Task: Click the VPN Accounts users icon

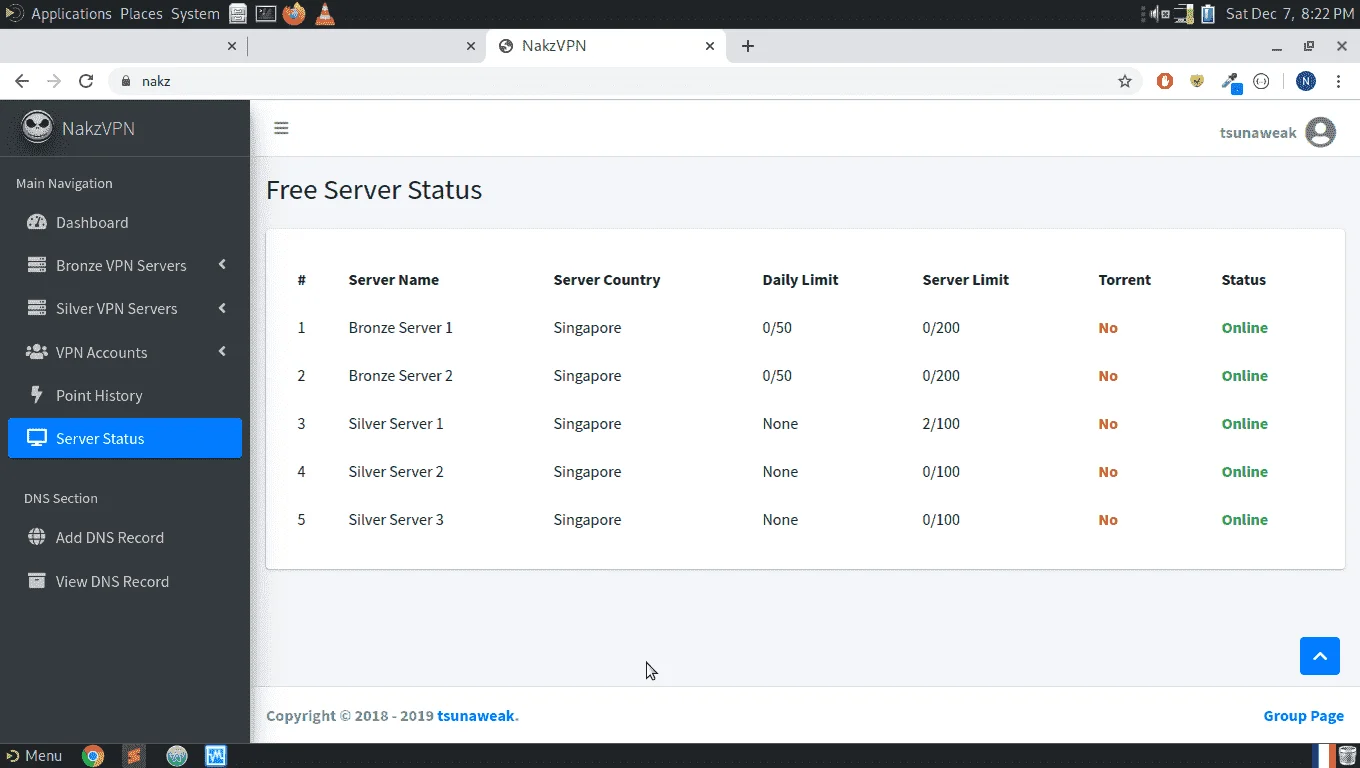Action: pyautogui.click(x=37, y=352)
